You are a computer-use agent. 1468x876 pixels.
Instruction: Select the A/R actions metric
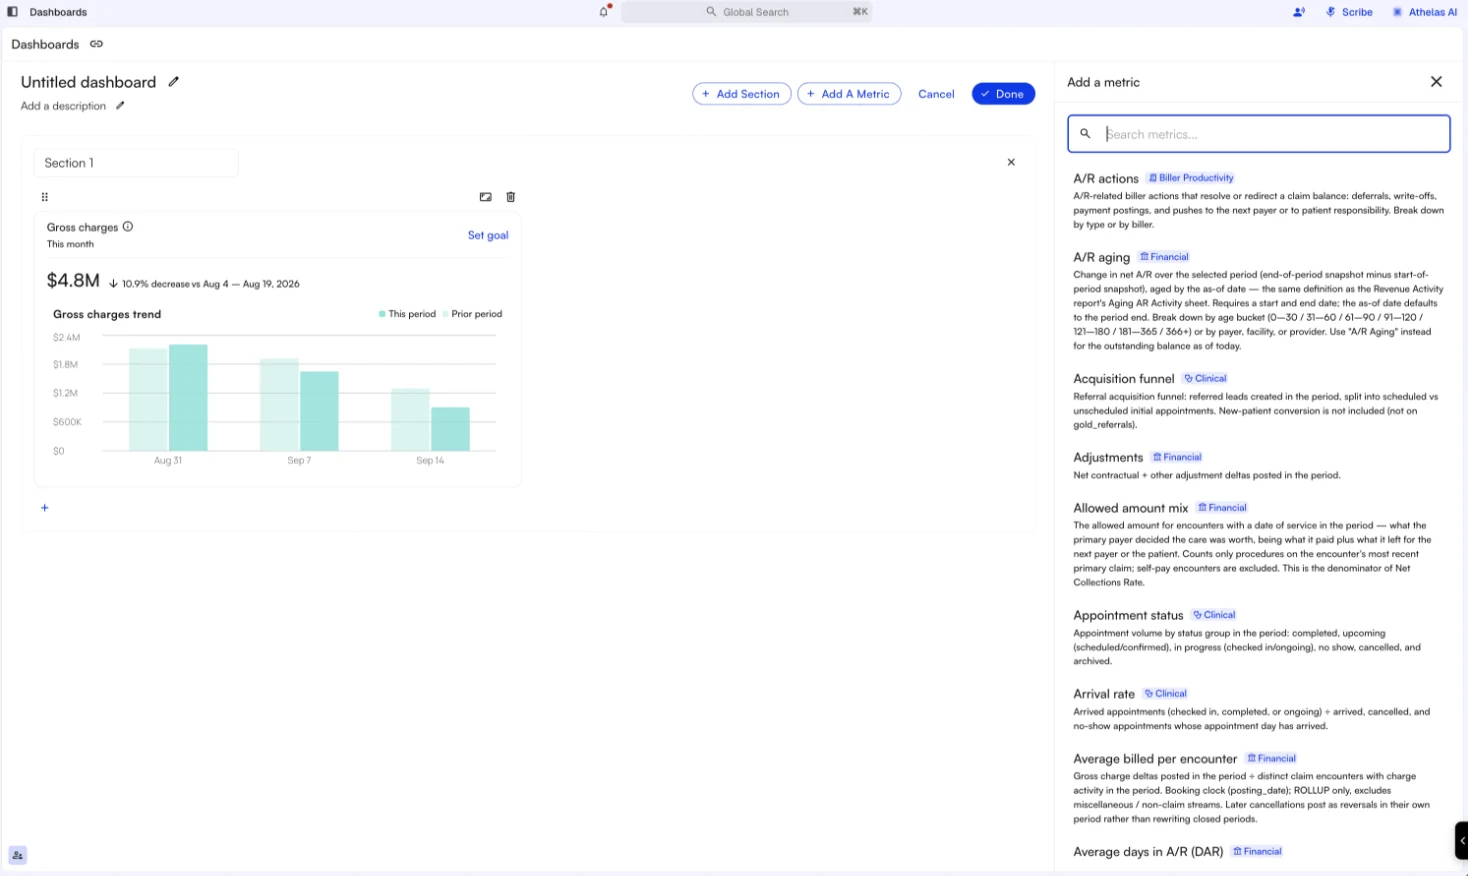coord(1106,178)
